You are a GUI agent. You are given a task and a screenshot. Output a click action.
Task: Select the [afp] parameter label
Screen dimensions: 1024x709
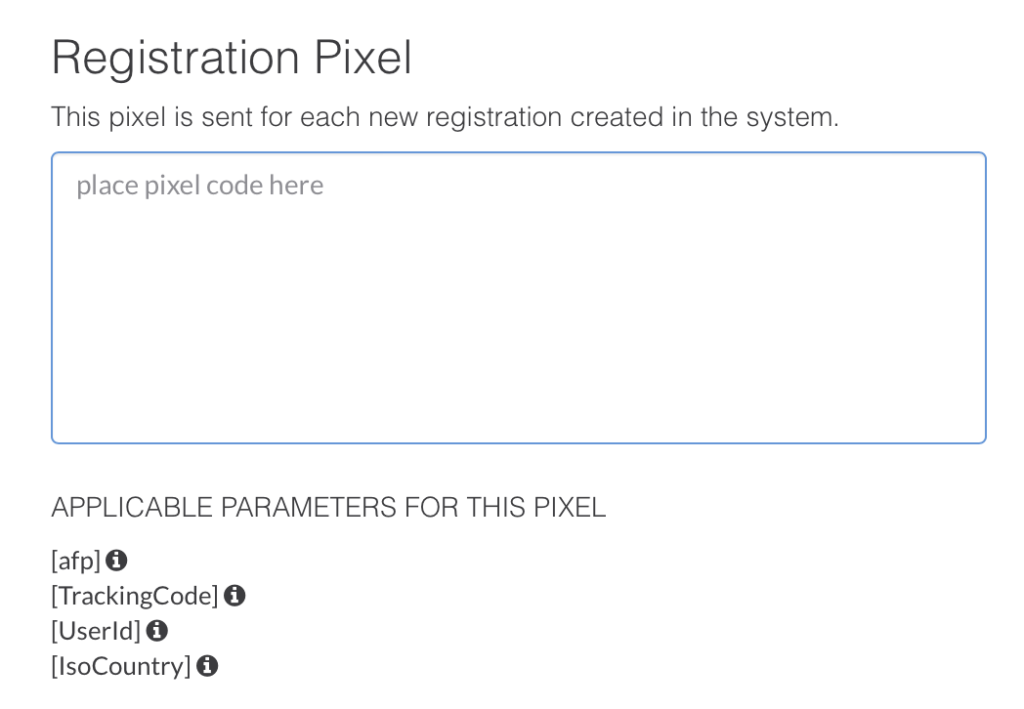click(76, 561)
